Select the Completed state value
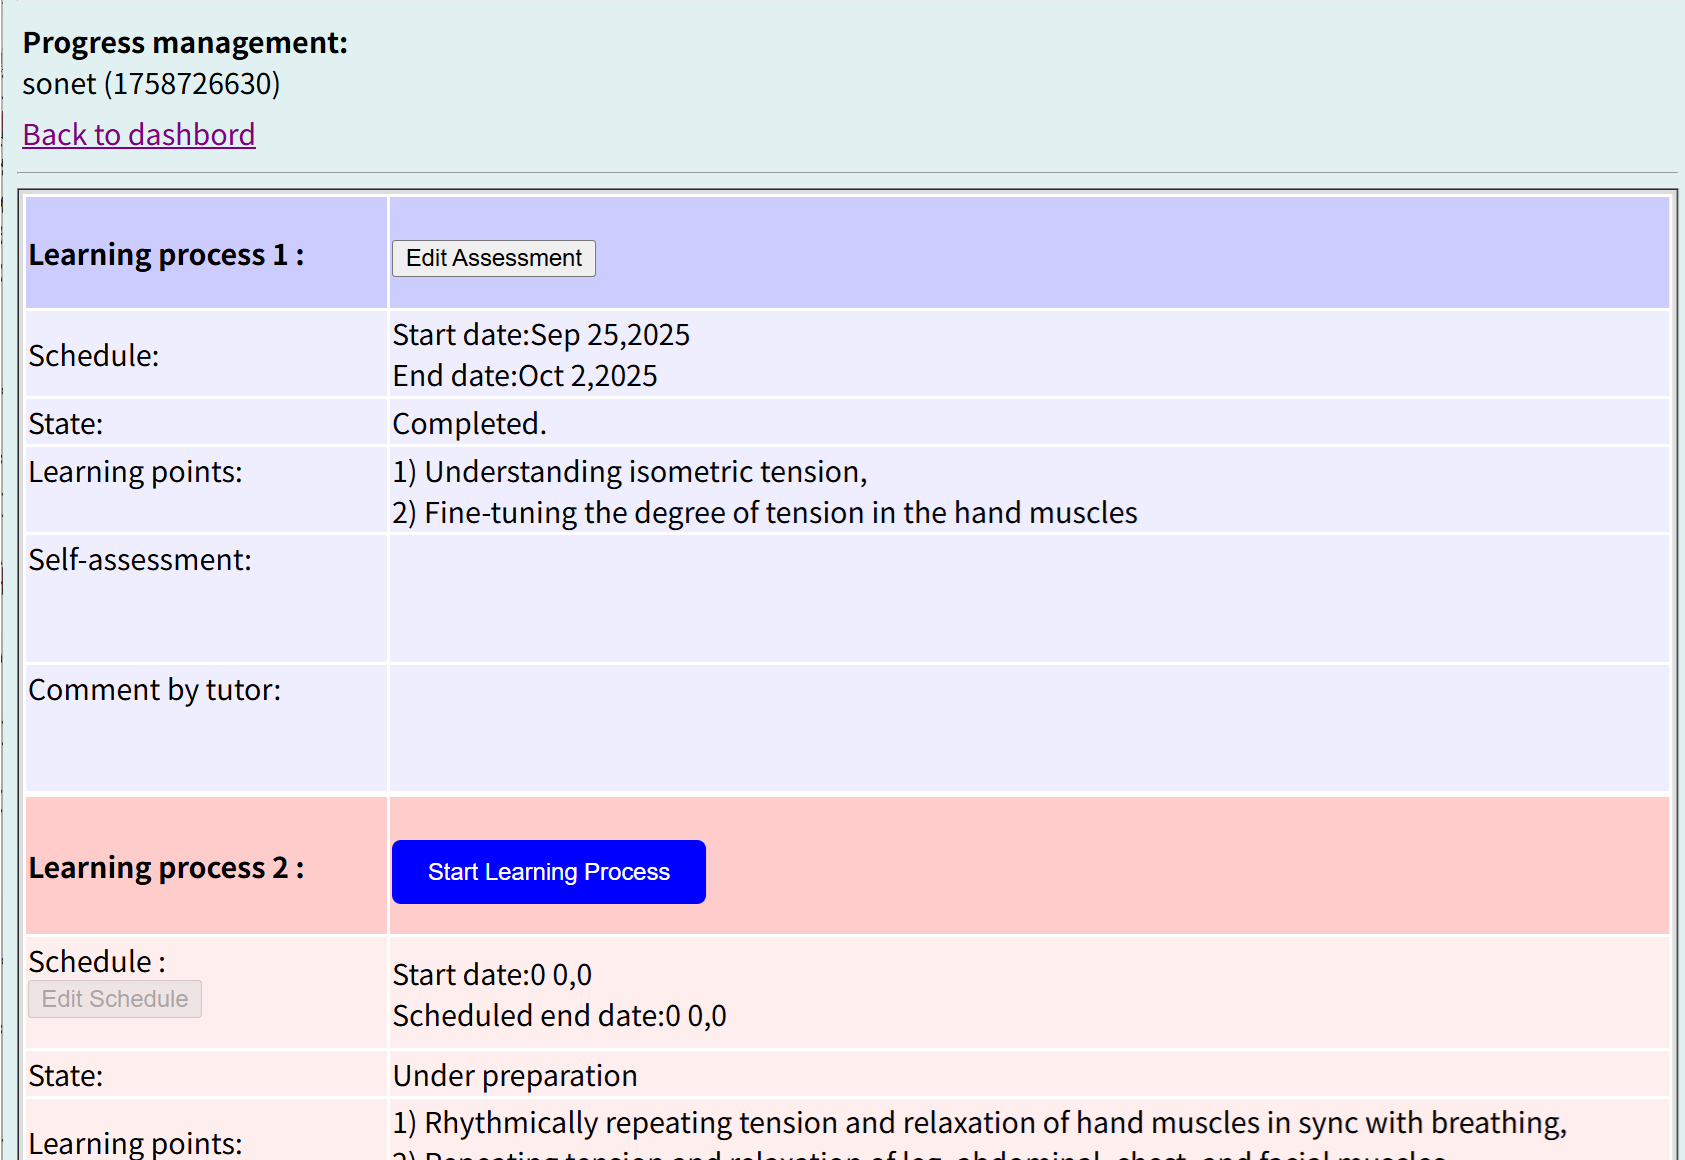The image size is (1685, 1160). point(469,424)
